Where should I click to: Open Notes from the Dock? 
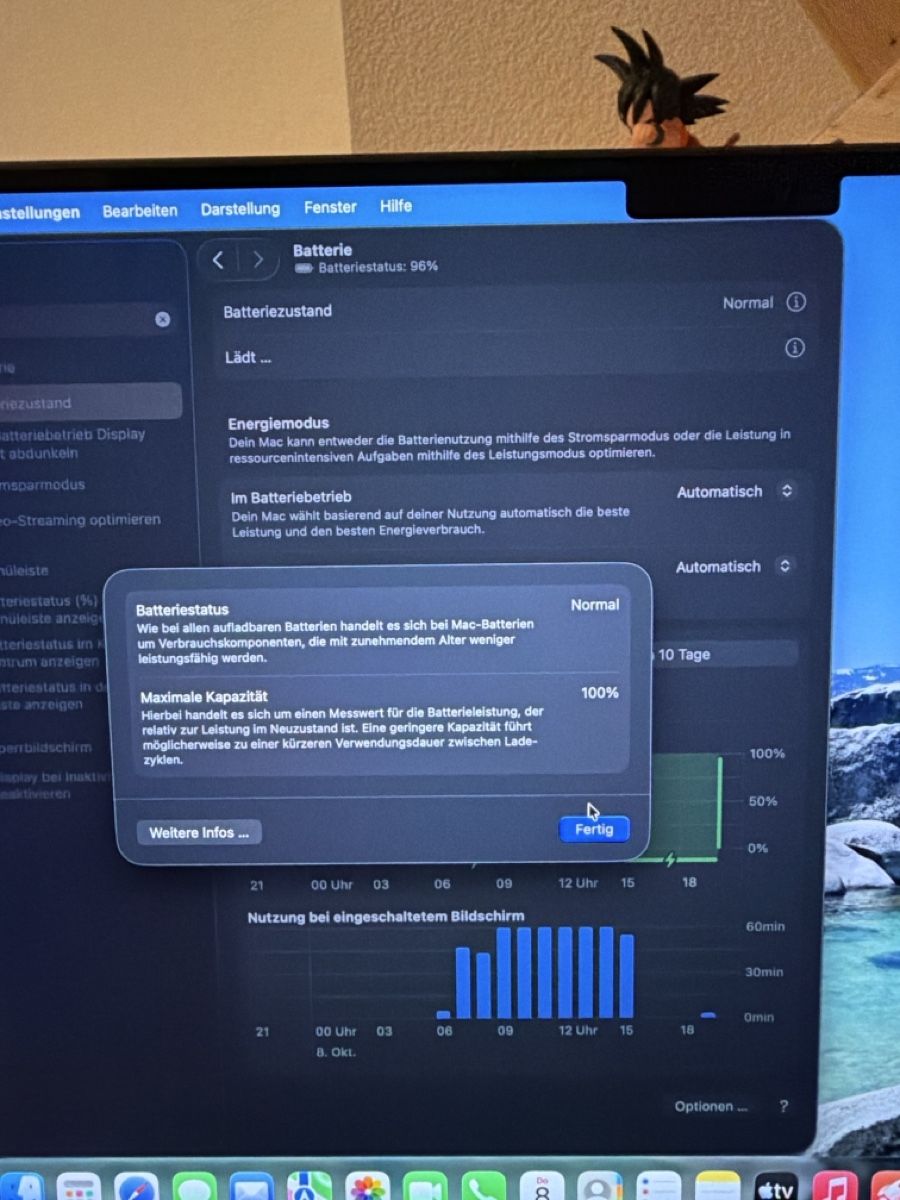(x=717, y=1188)
